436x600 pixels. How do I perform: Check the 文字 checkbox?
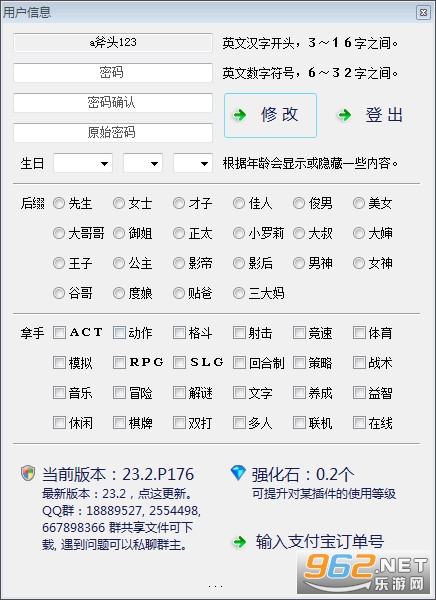pyautogui.click(x=239, y=393)
